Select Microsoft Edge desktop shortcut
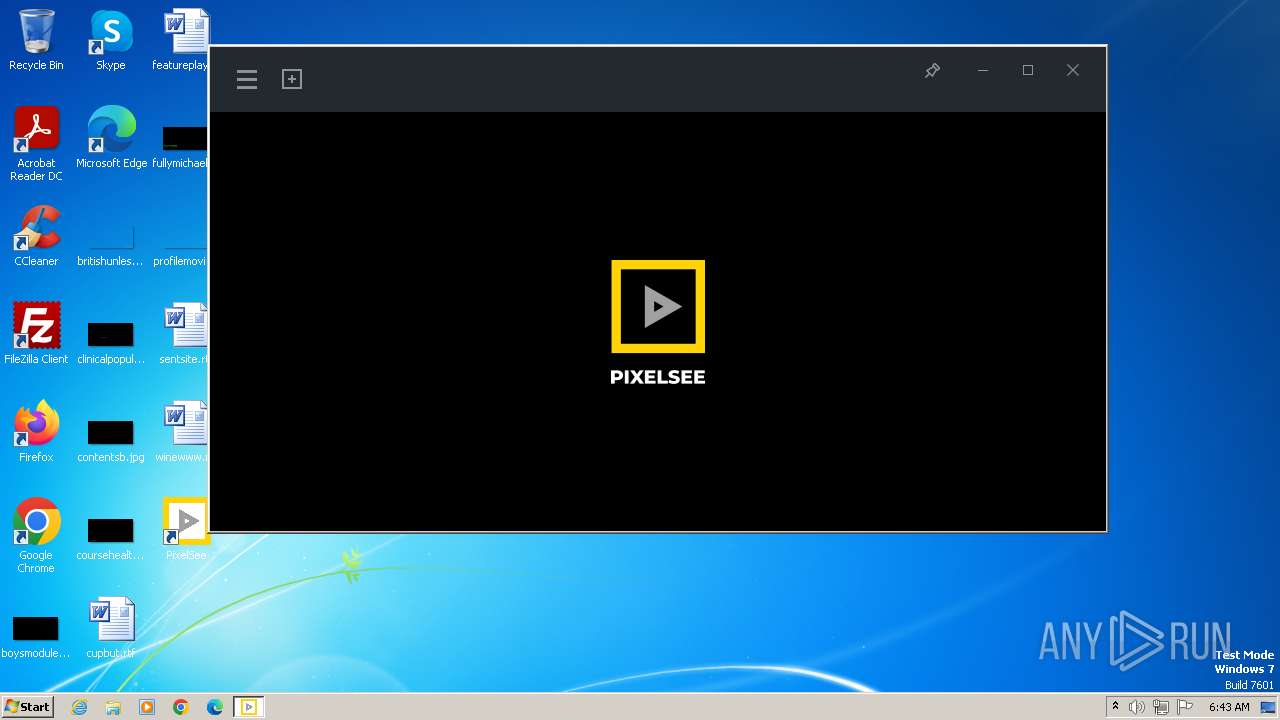 111,138
